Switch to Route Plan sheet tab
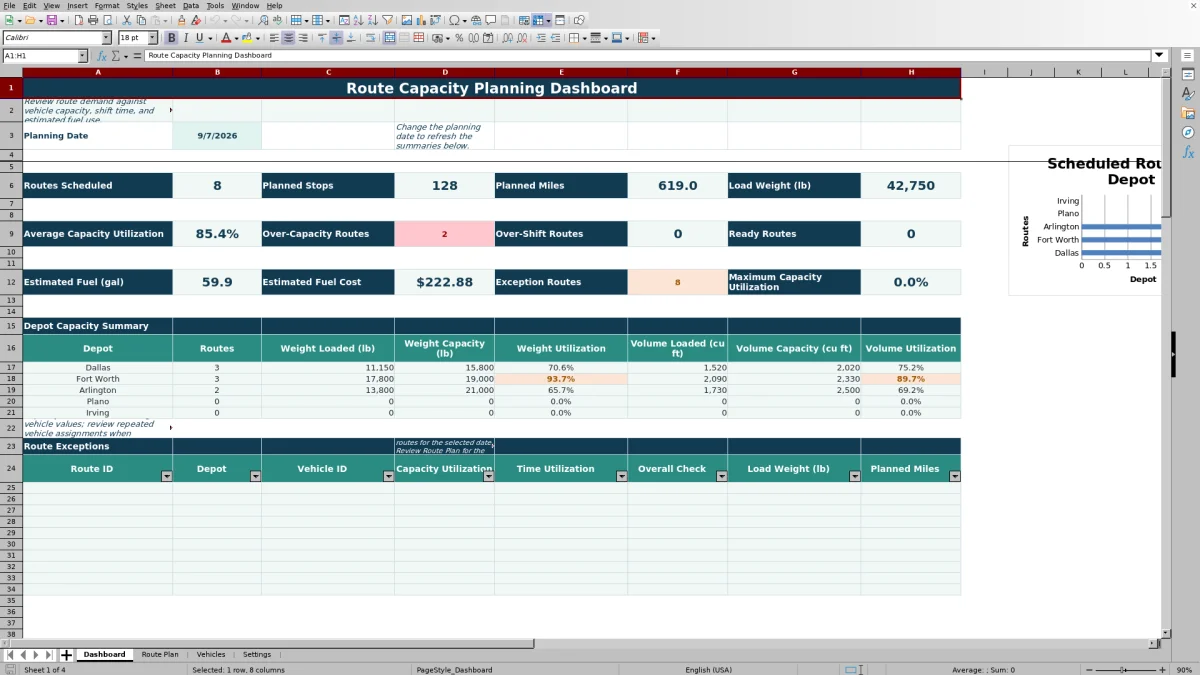Screen dimensions: 1200x675 click(x=160, y=655)
